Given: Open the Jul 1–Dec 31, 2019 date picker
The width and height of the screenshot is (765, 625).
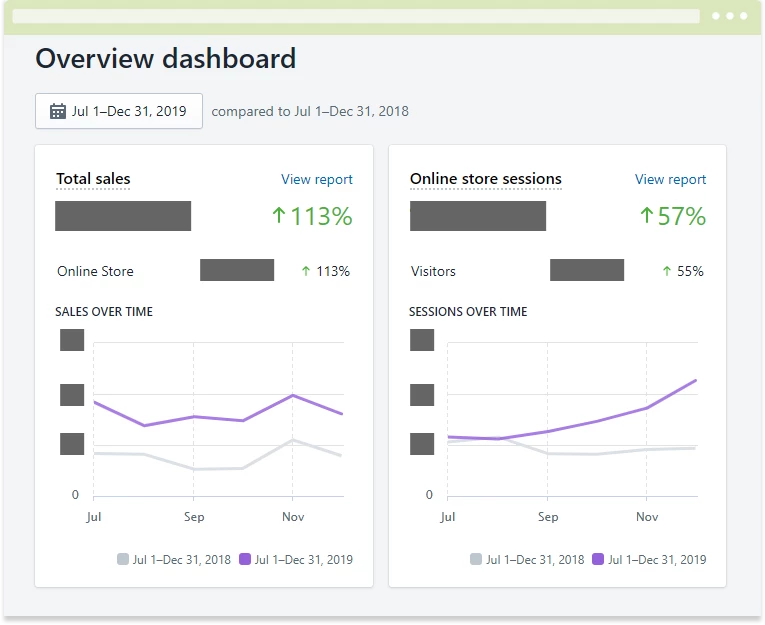Looking at the screenshot, I should point(119,111).
